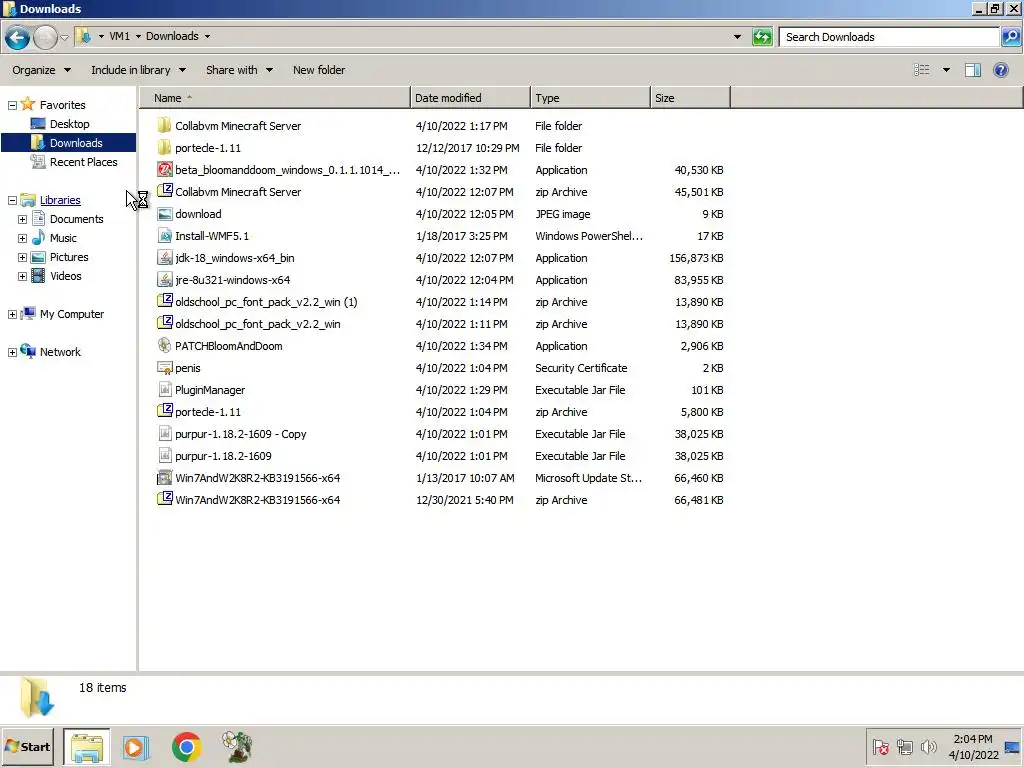Select the jre-8u321-windows-x64 installer icon
The width and height of the screenshot is (1024, 768).
[x=165, y=280]
